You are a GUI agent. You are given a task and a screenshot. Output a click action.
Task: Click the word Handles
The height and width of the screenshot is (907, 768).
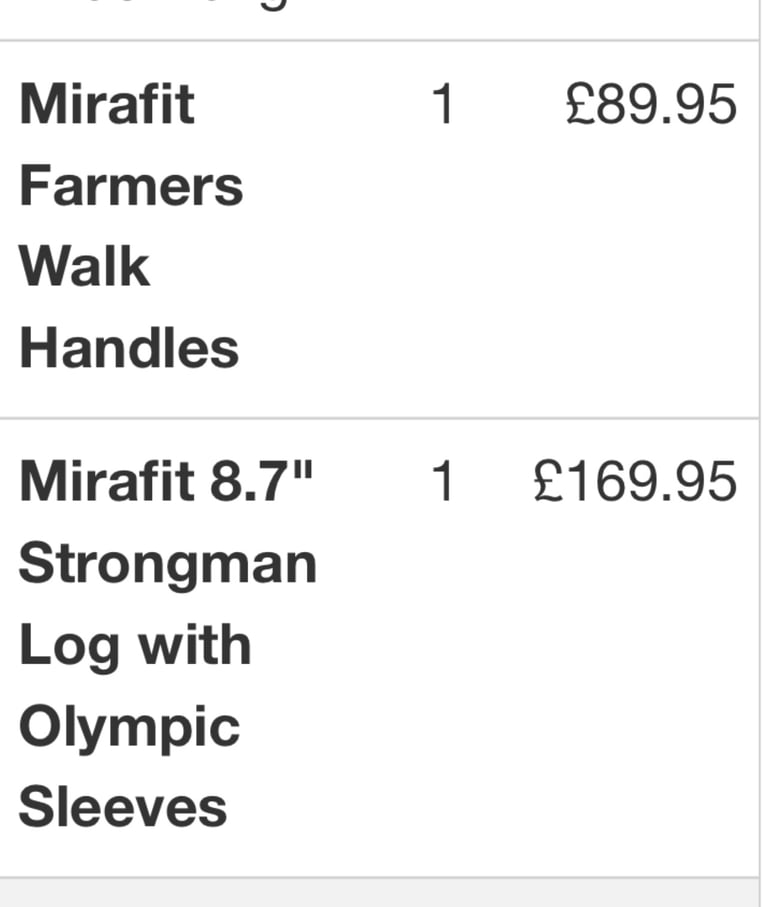(129, 348)
